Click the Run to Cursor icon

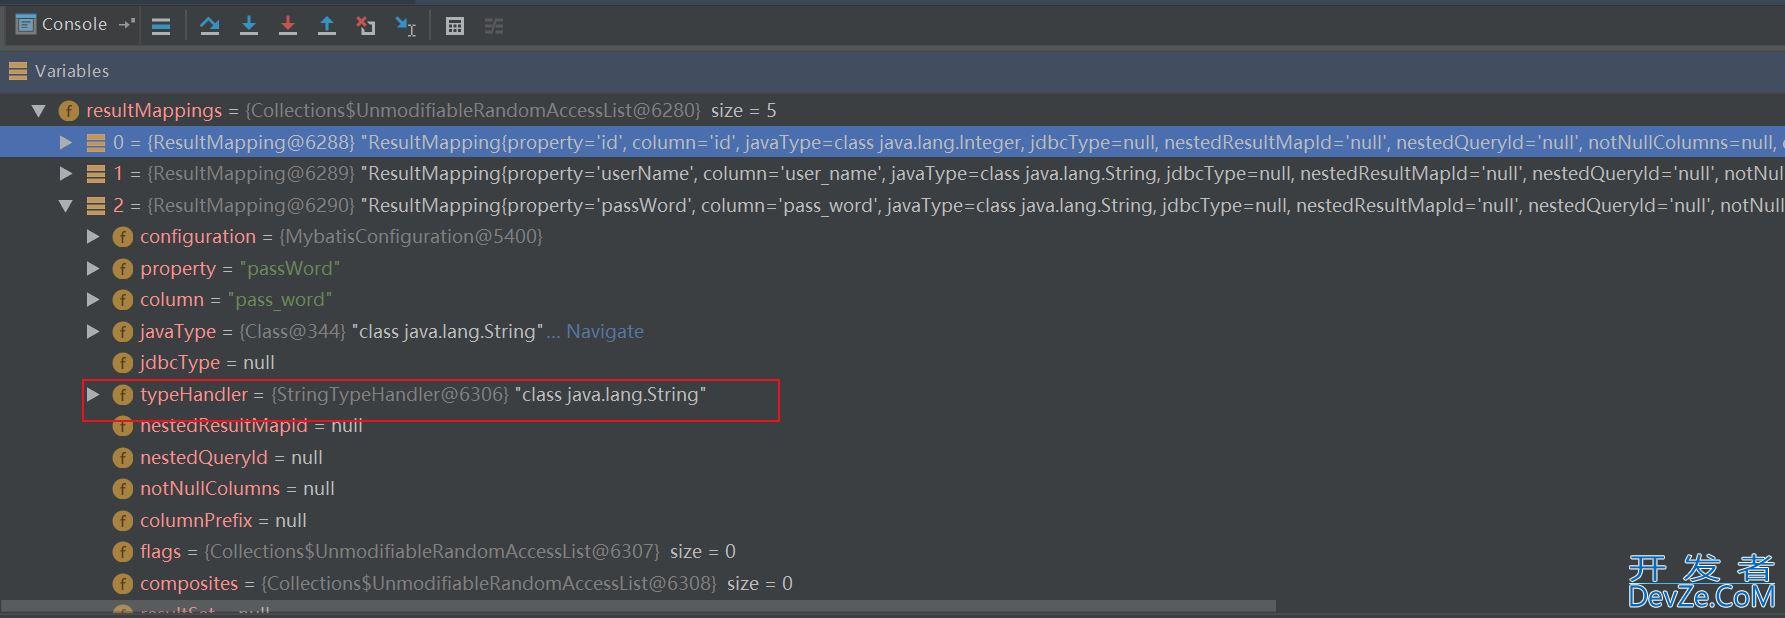[x=406, y=26]
